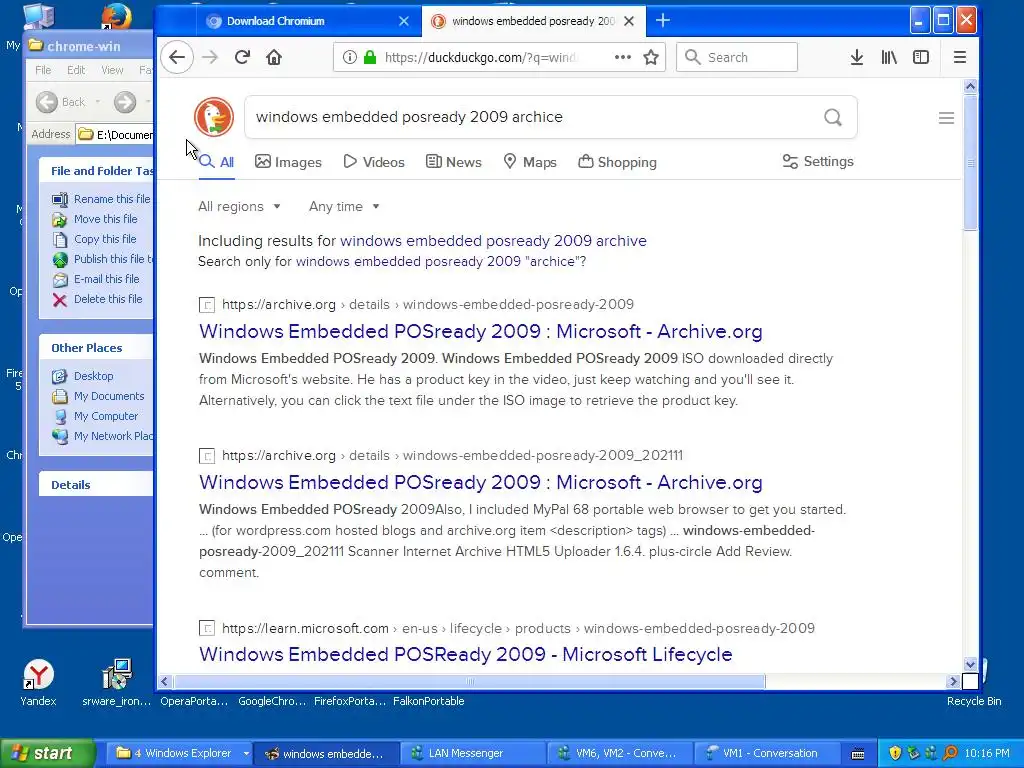
Task: Open DuckDuckGo Settings dropdown
Action: 818,161
